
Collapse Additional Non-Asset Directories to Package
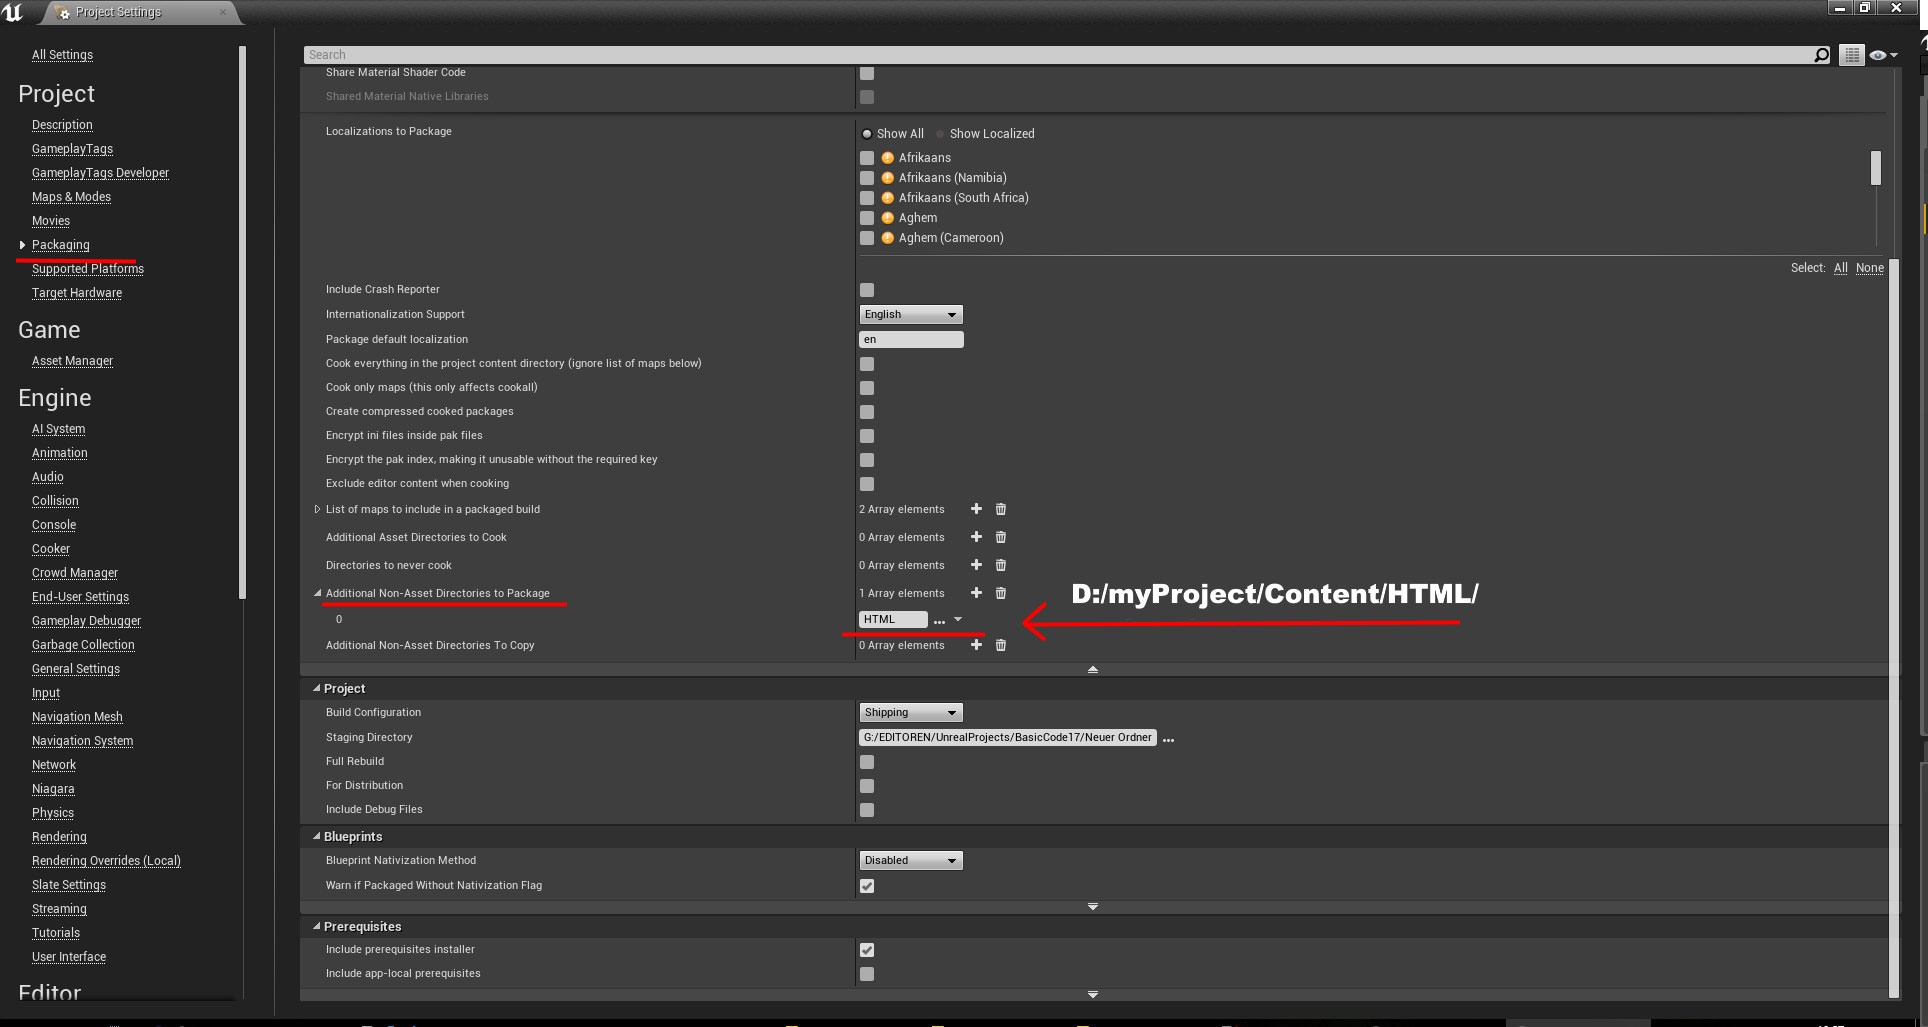317,593
